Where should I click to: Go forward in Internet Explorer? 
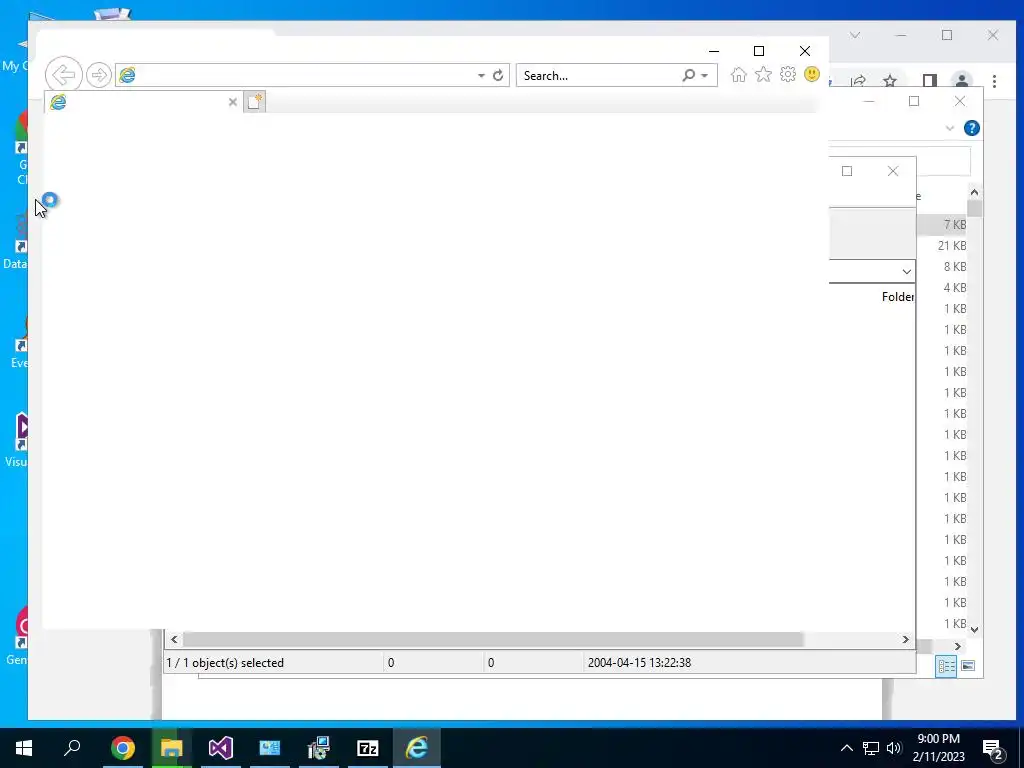click(99, 75)
